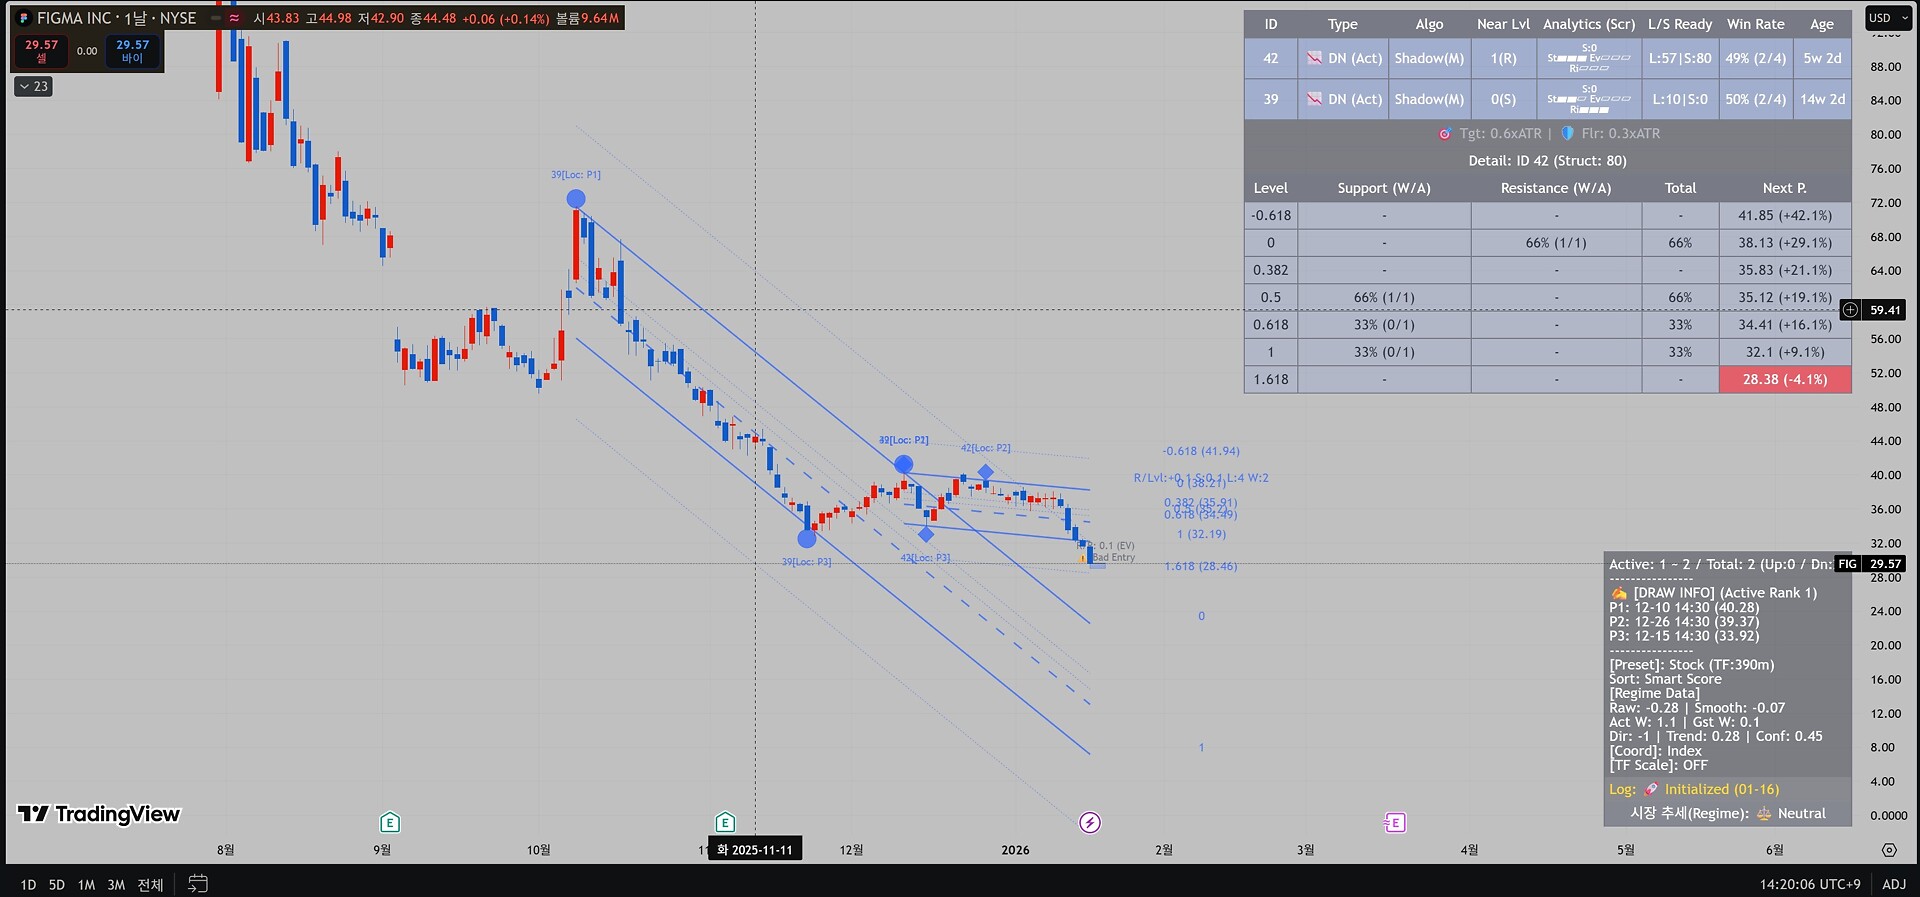The height and width of the screenshot is (897, 1920).
Task: Click the grey dash status indicator by NYSE
Action: click(215, 18)
